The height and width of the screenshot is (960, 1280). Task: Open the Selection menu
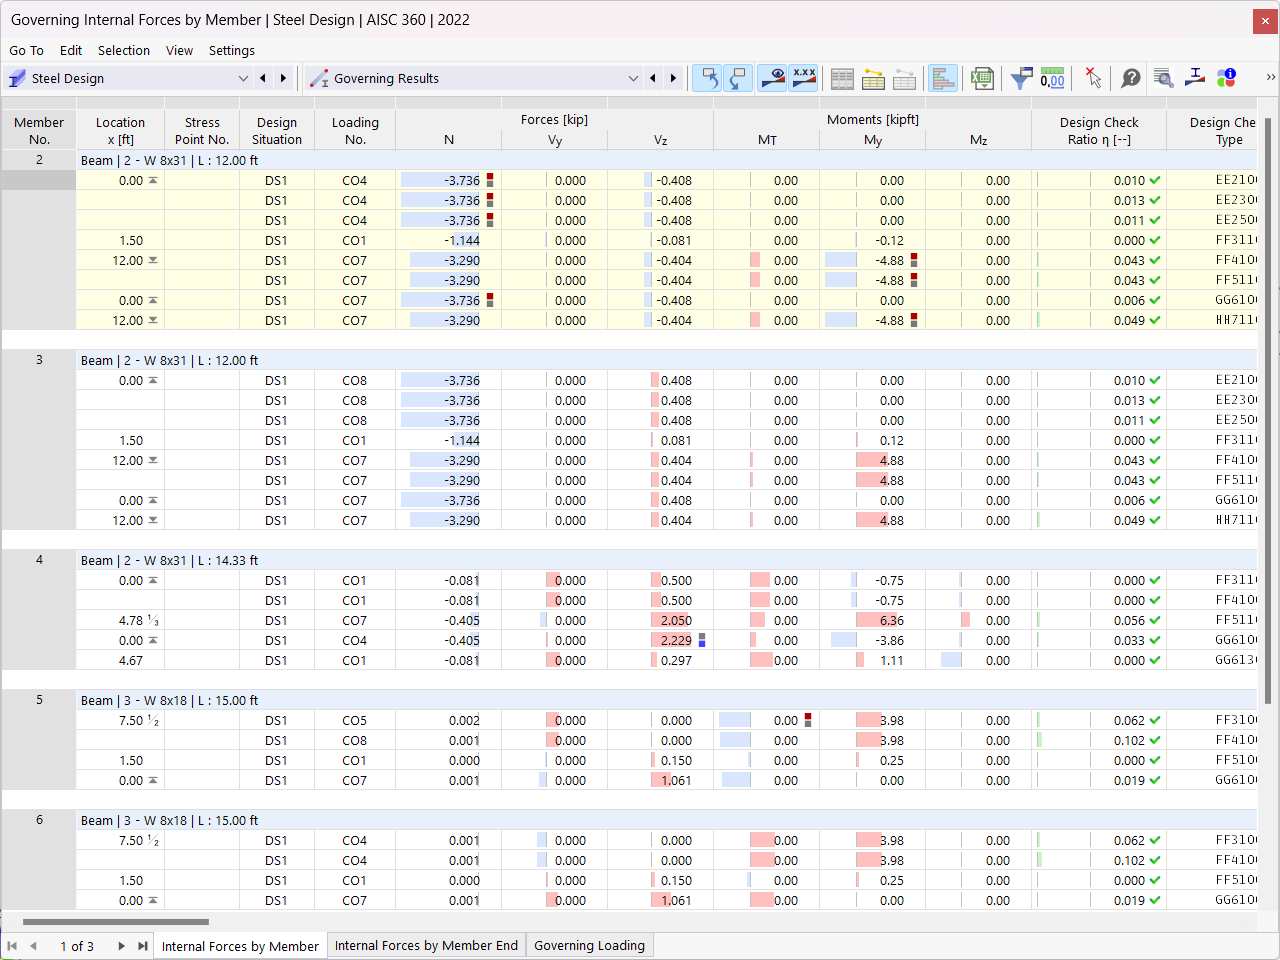click(x=124, y=50)
